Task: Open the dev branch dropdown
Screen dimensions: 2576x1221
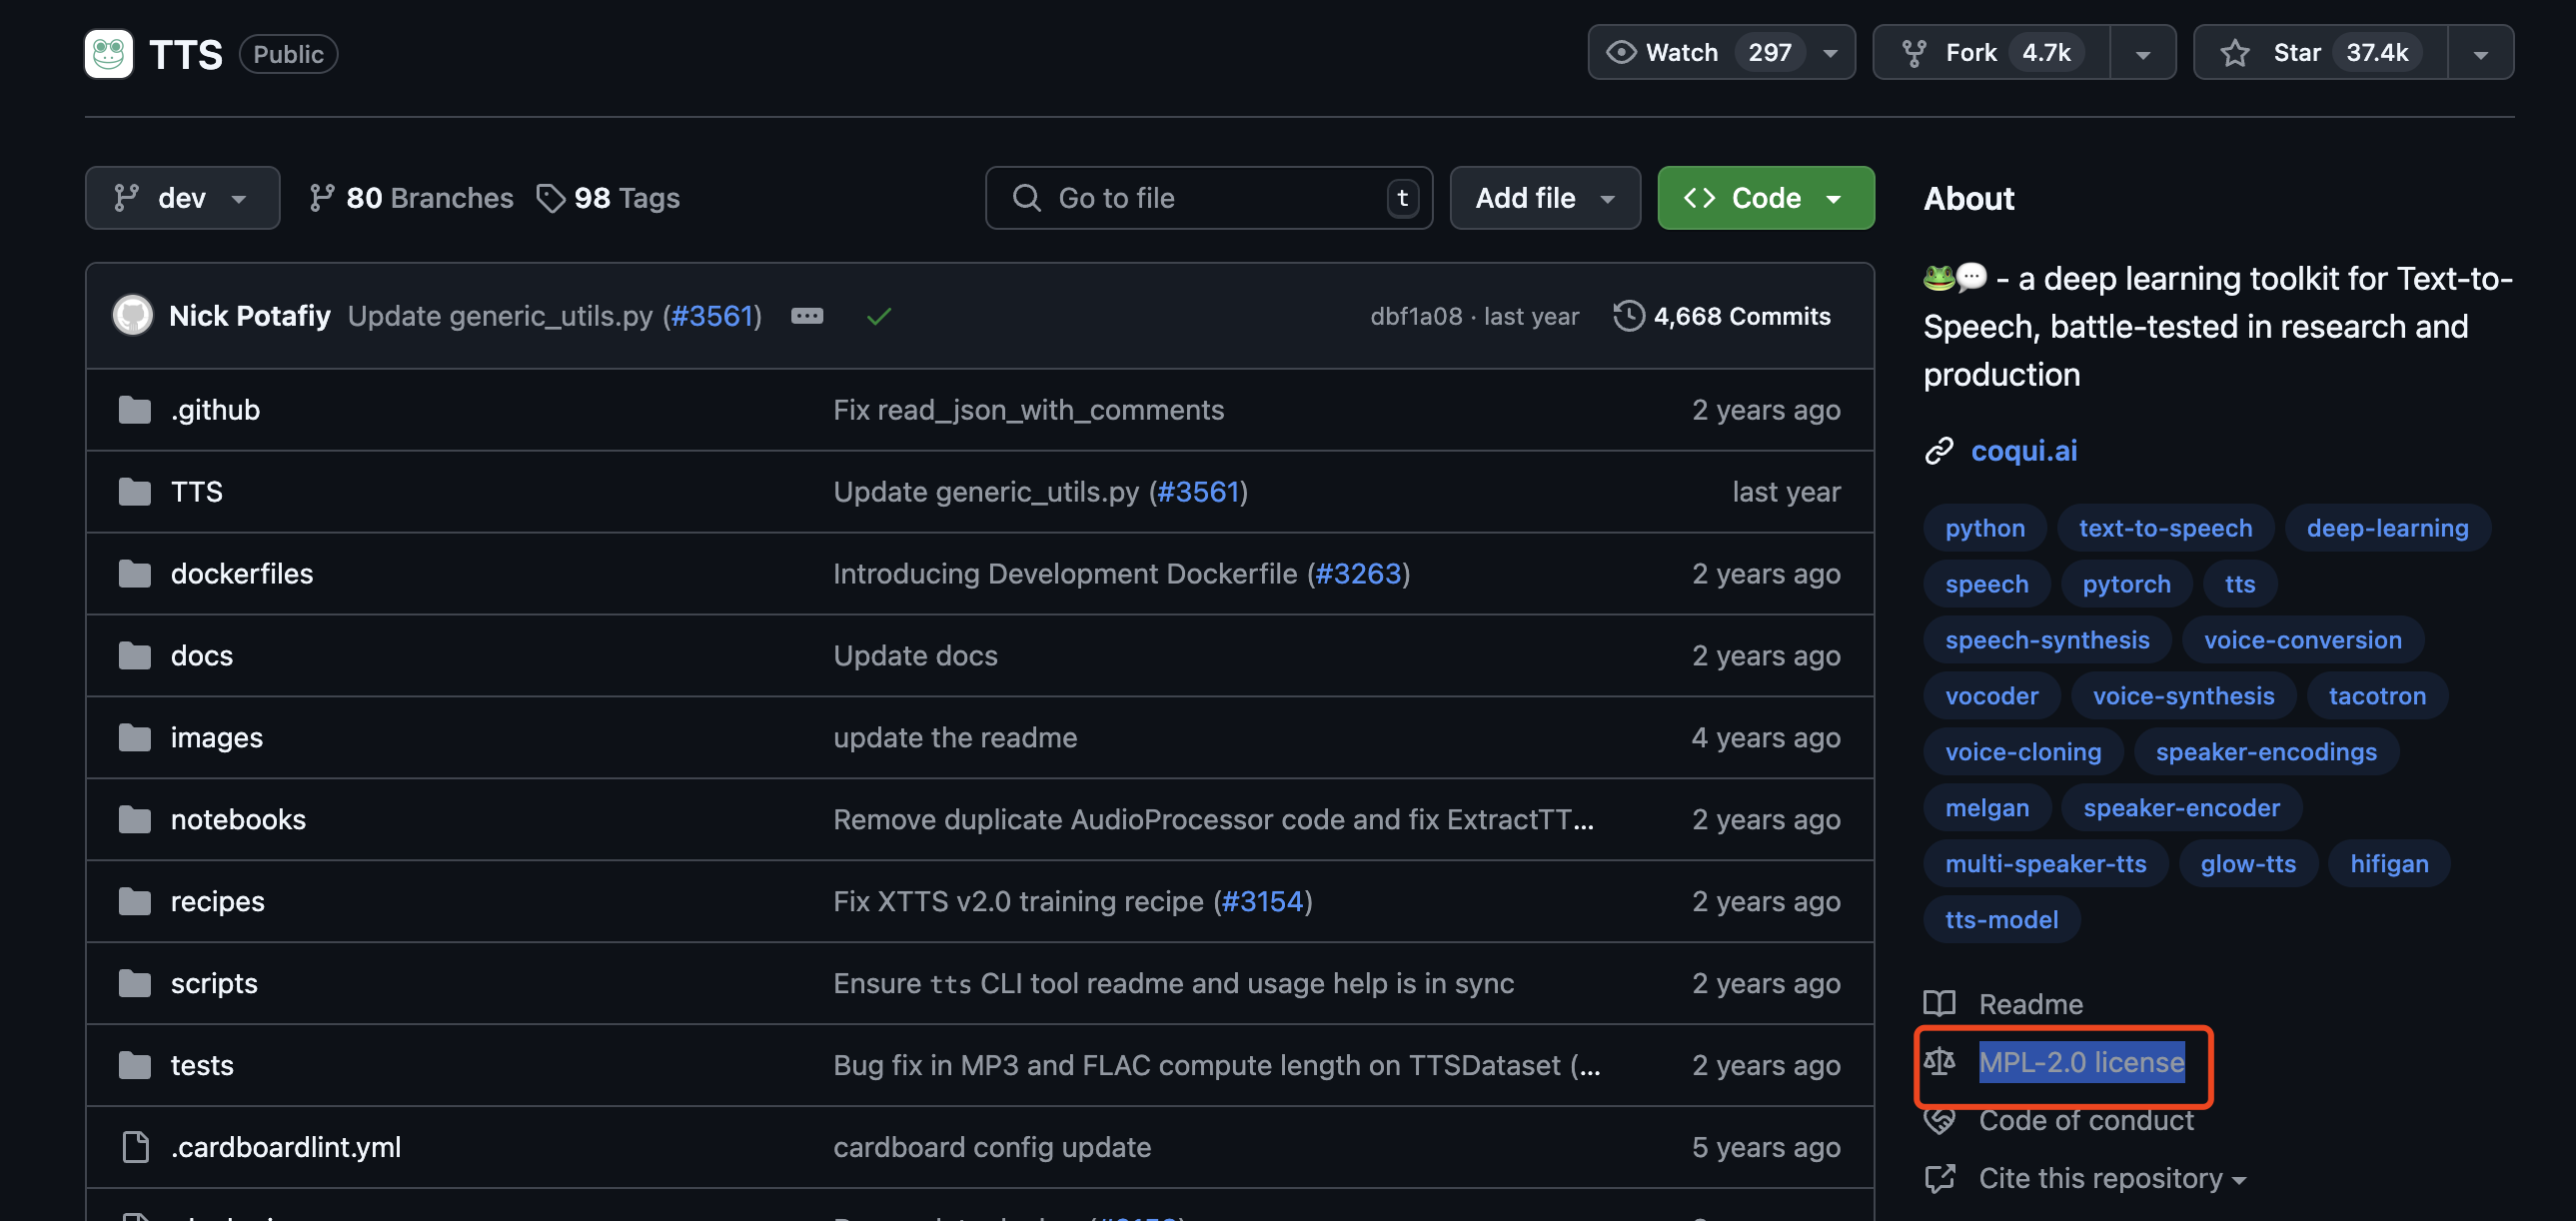Action: click(182, 198)
